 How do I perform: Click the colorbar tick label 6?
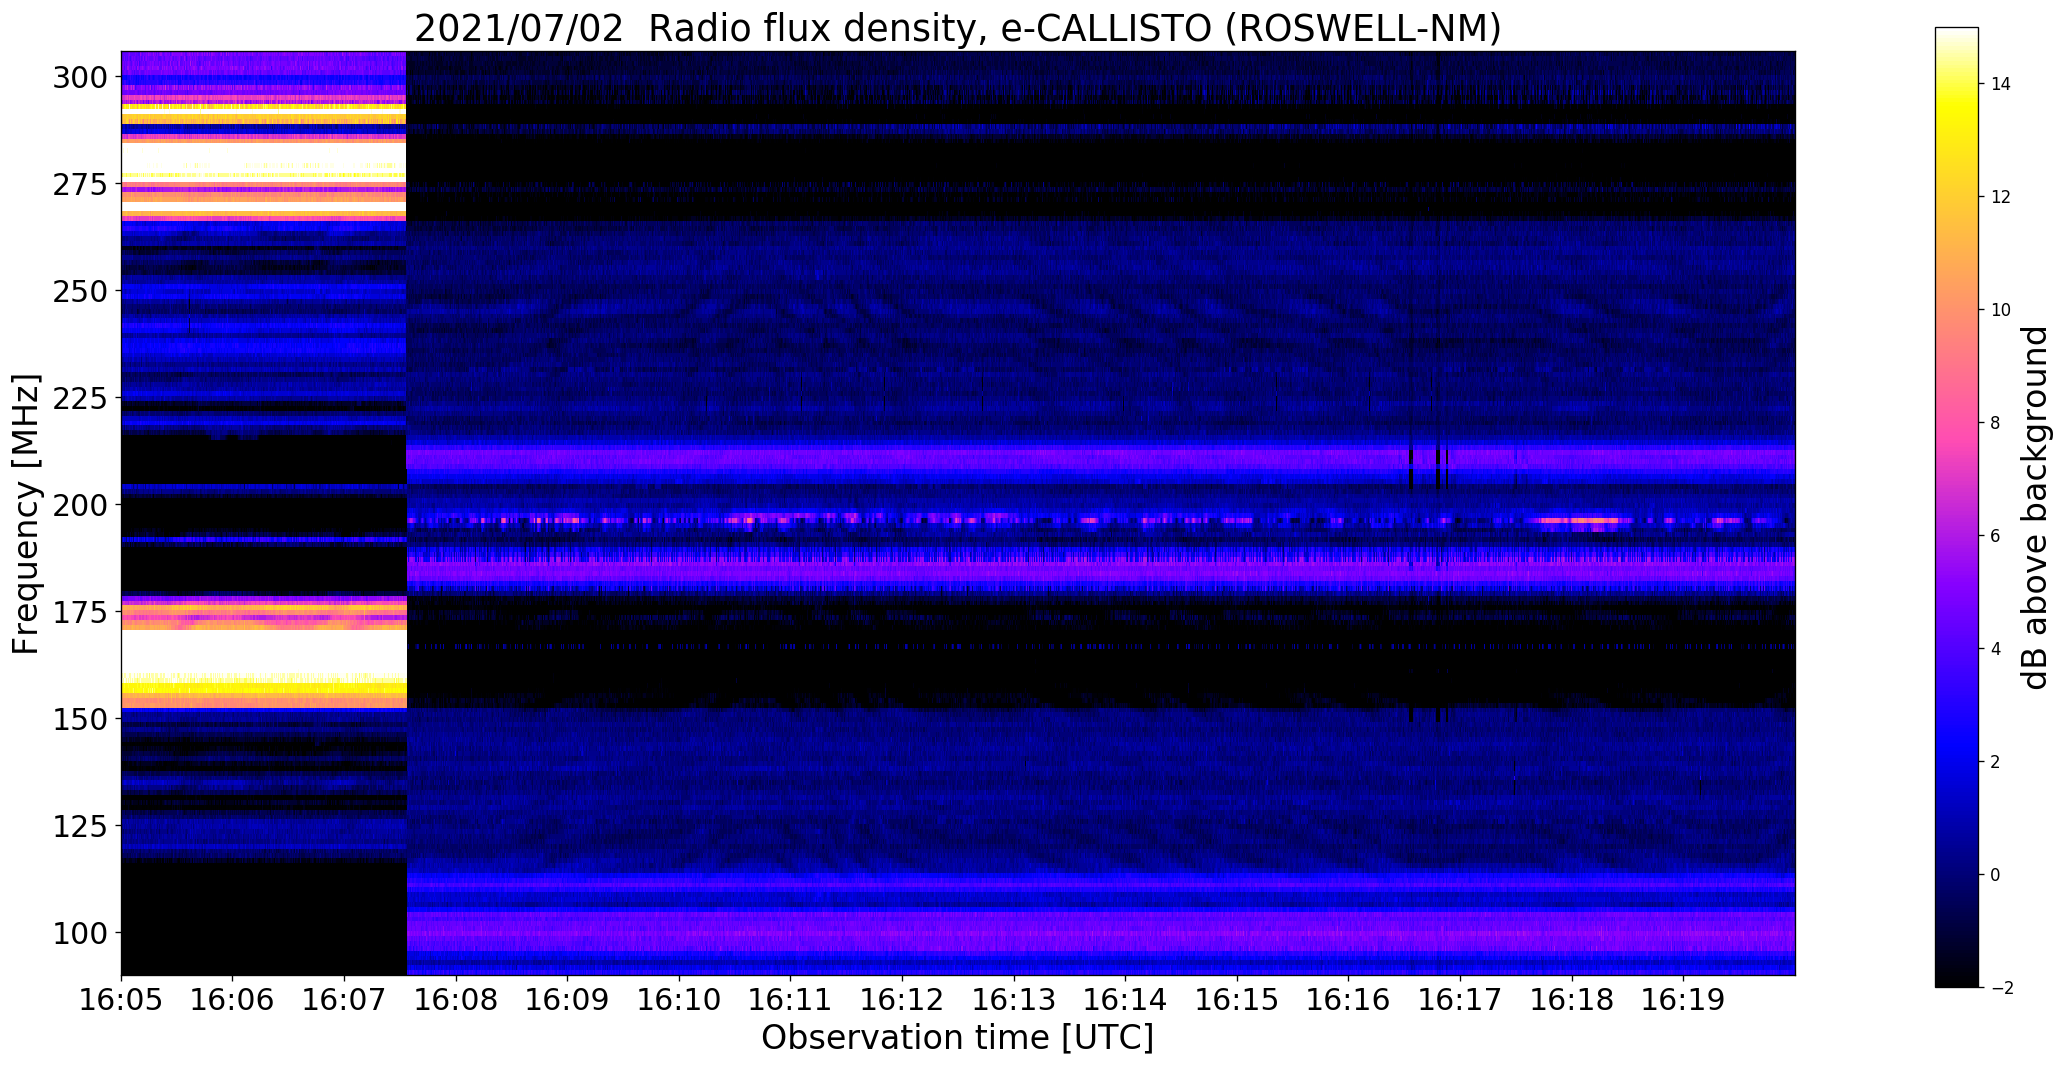tap(1995, 536)
